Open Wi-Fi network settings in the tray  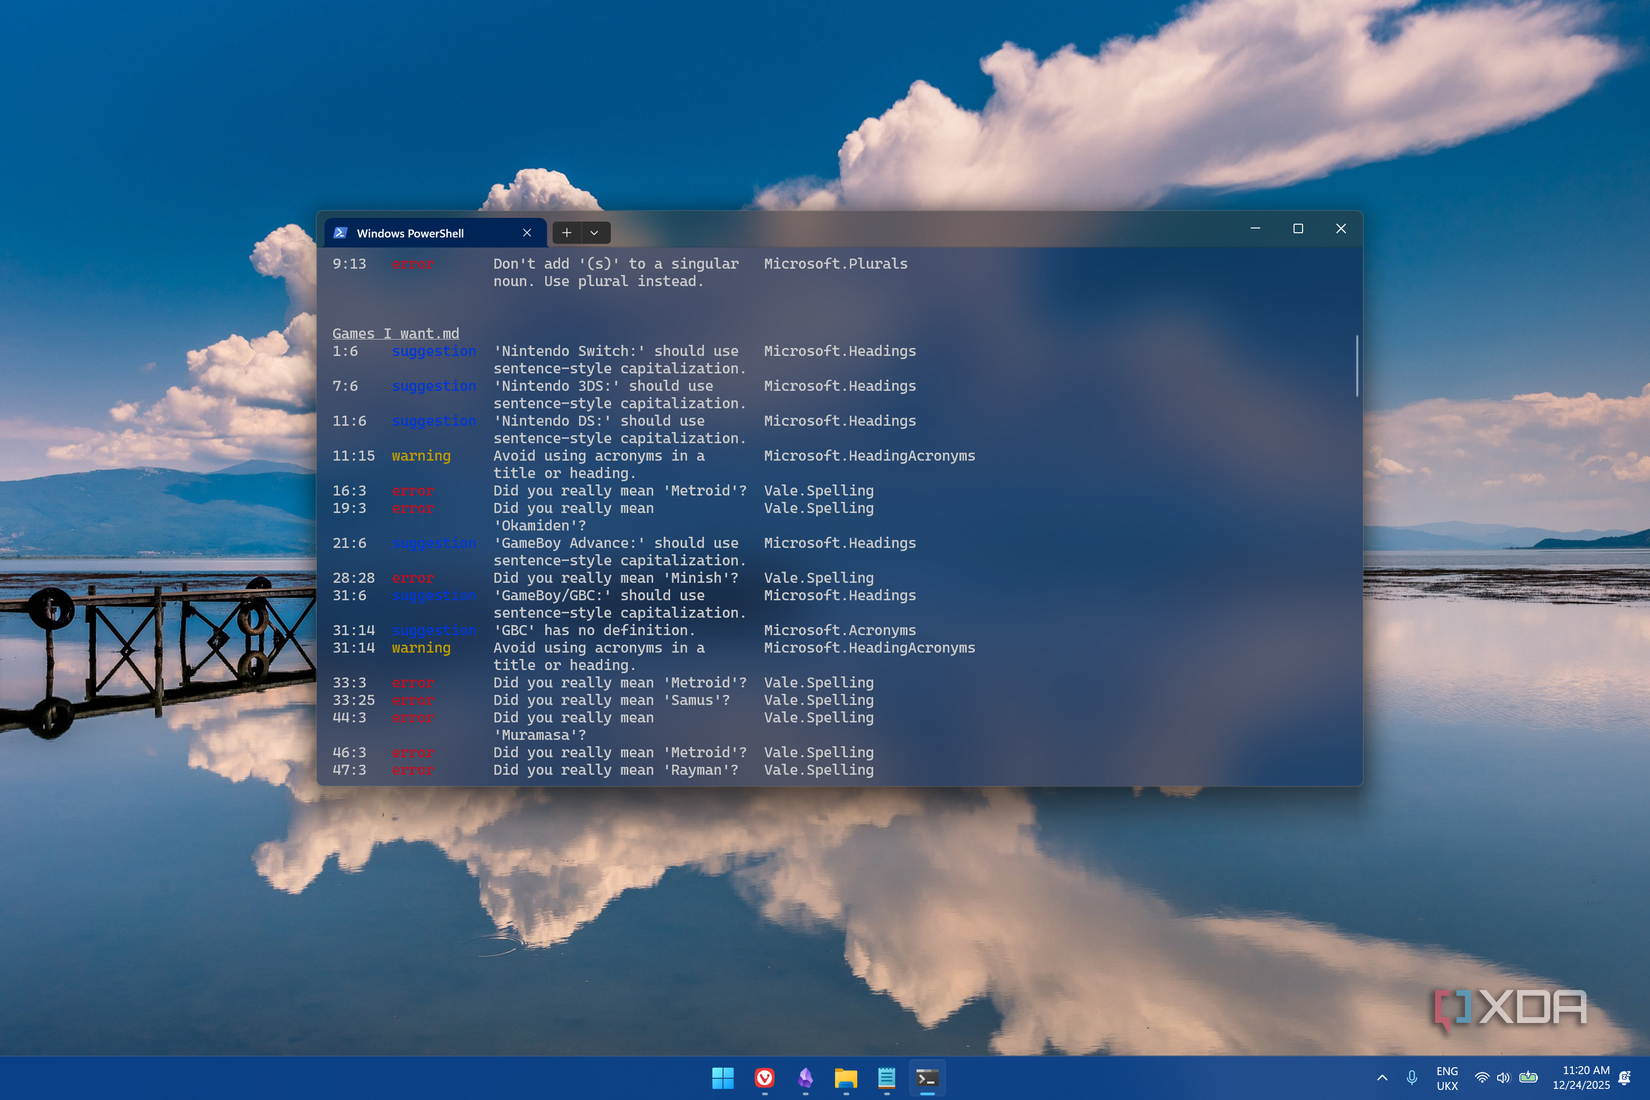coord(1482,1078)
